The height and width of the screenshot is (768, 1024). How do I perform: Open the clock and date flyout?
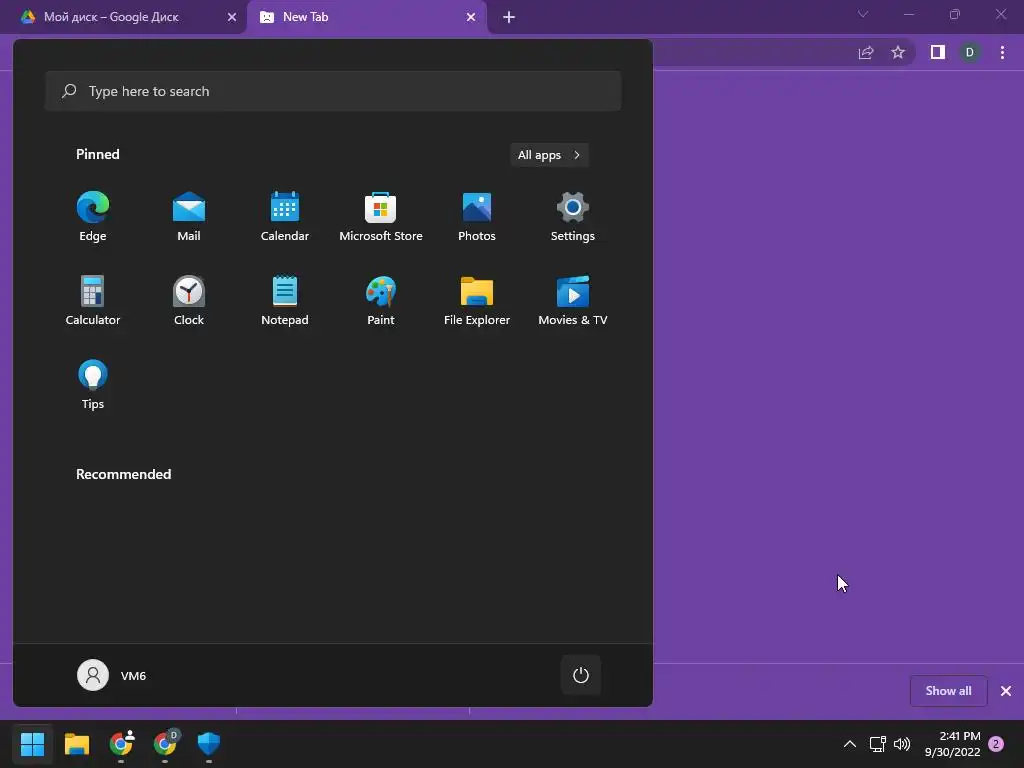(x=952, y=744)
